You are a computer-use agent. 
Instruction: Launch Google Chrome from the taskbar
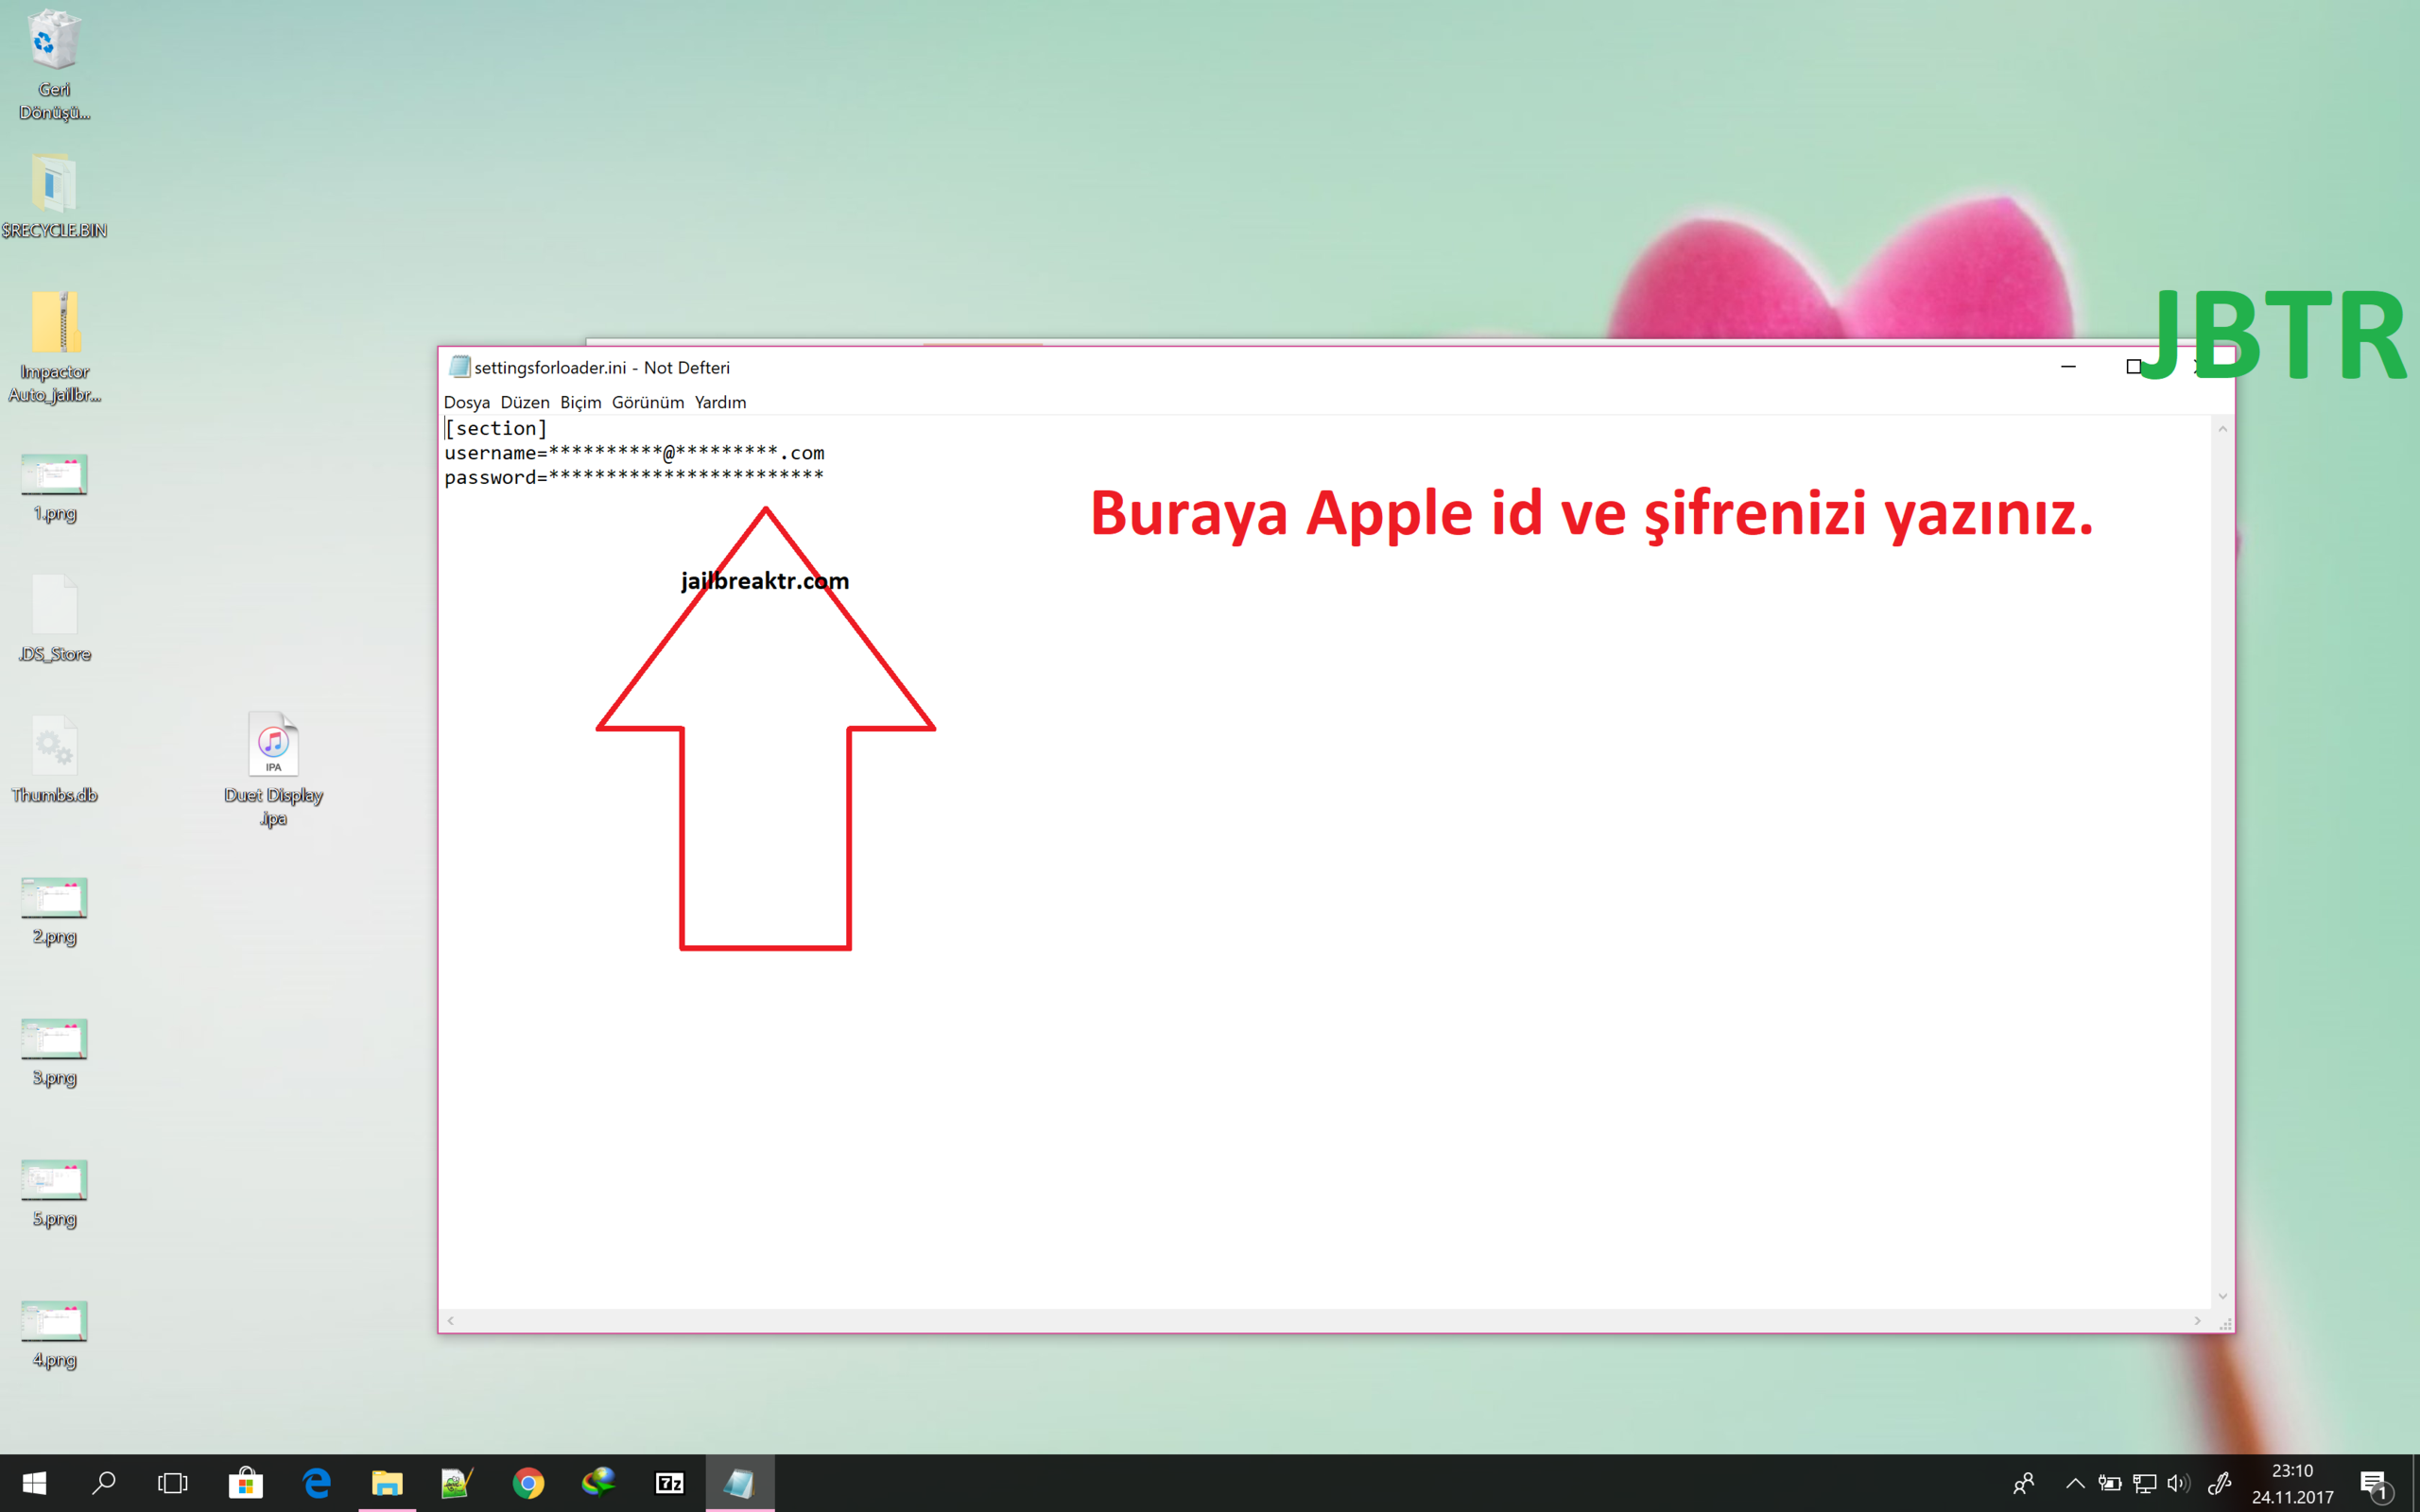530,1484
